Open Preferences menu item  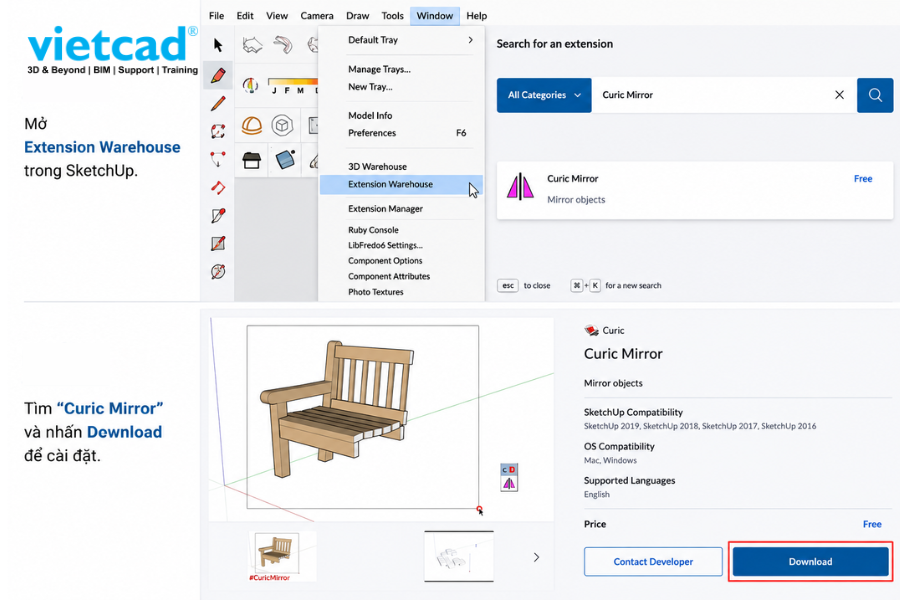click(x=401, y=133)
